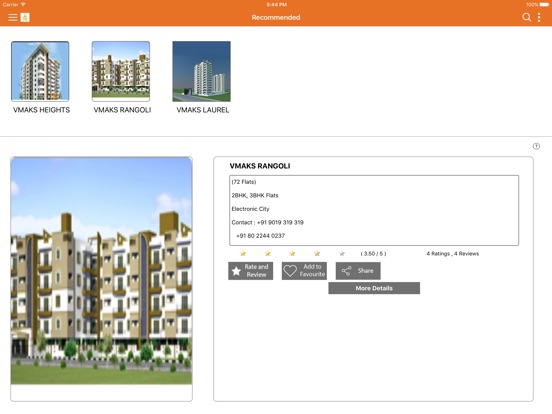Select the second rating star
Image resolution: width=552 pixels, height=414 pixels.
[x=268, y=253]
